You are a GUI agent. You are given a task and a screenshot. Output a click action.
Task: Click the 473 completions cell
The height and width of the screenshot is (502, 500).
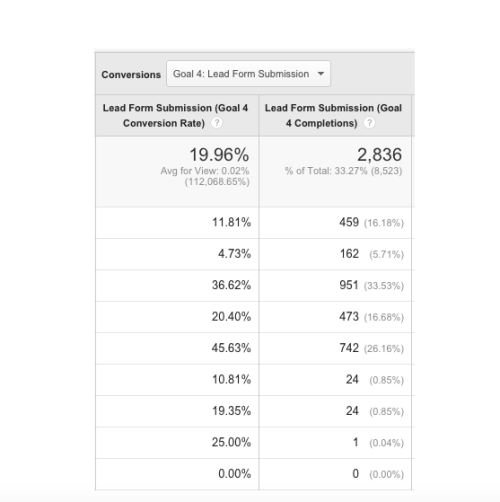click(349, 316)
